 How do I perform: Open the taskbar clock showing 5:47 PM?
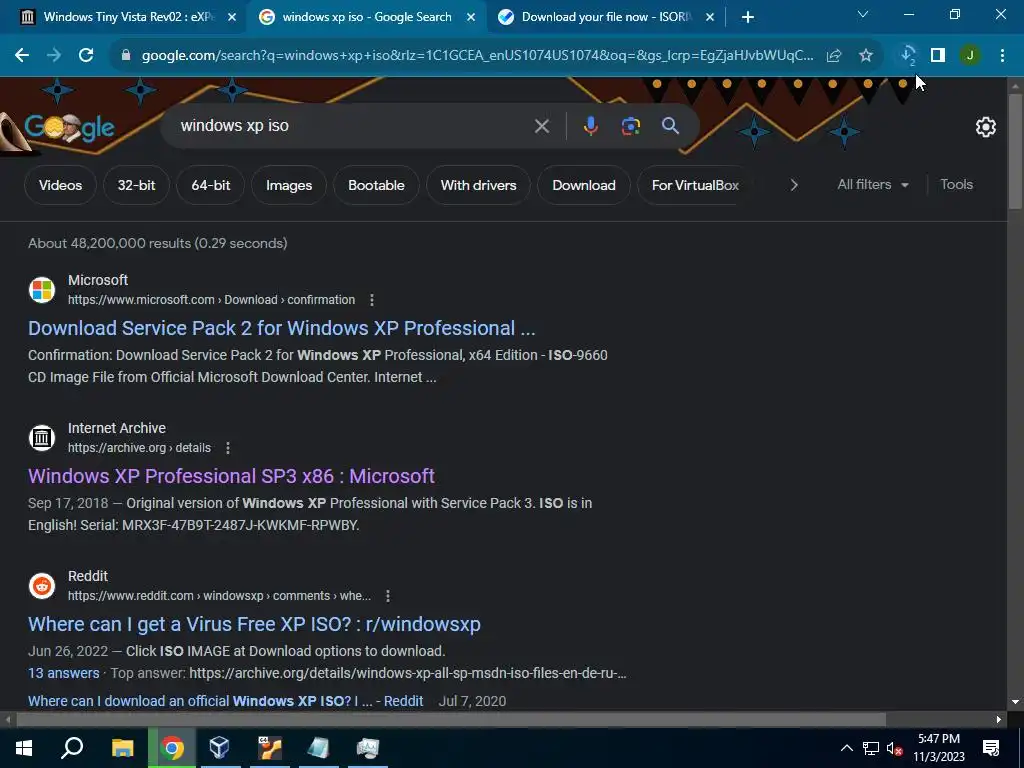click(x=938, y=748)
